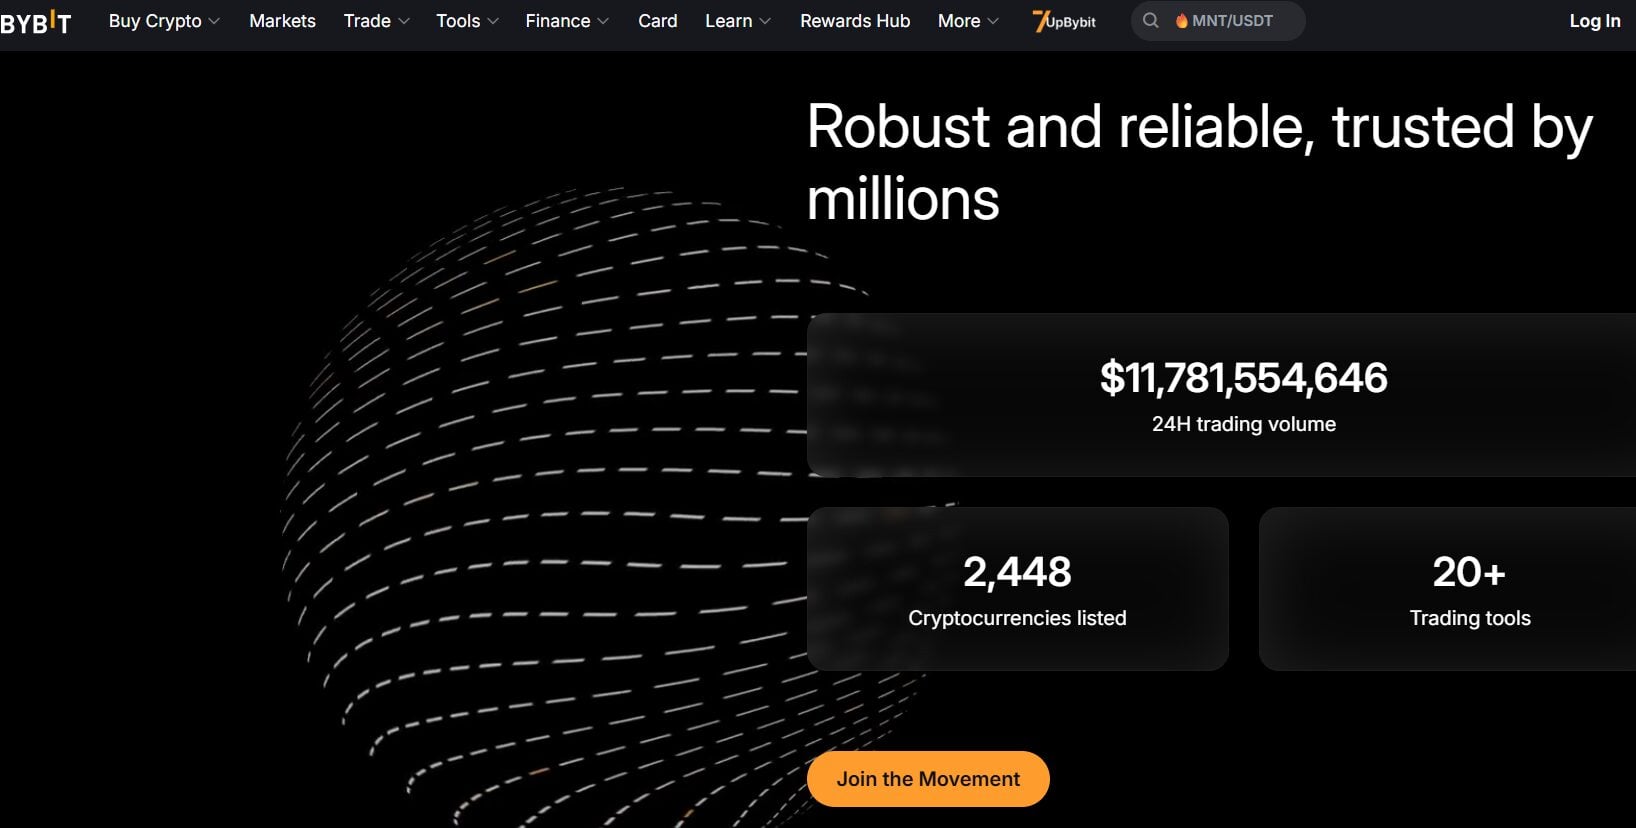The image size is (1636, 828).
Task: Click the Join the Movement button
Action: (x=928, y=778)
